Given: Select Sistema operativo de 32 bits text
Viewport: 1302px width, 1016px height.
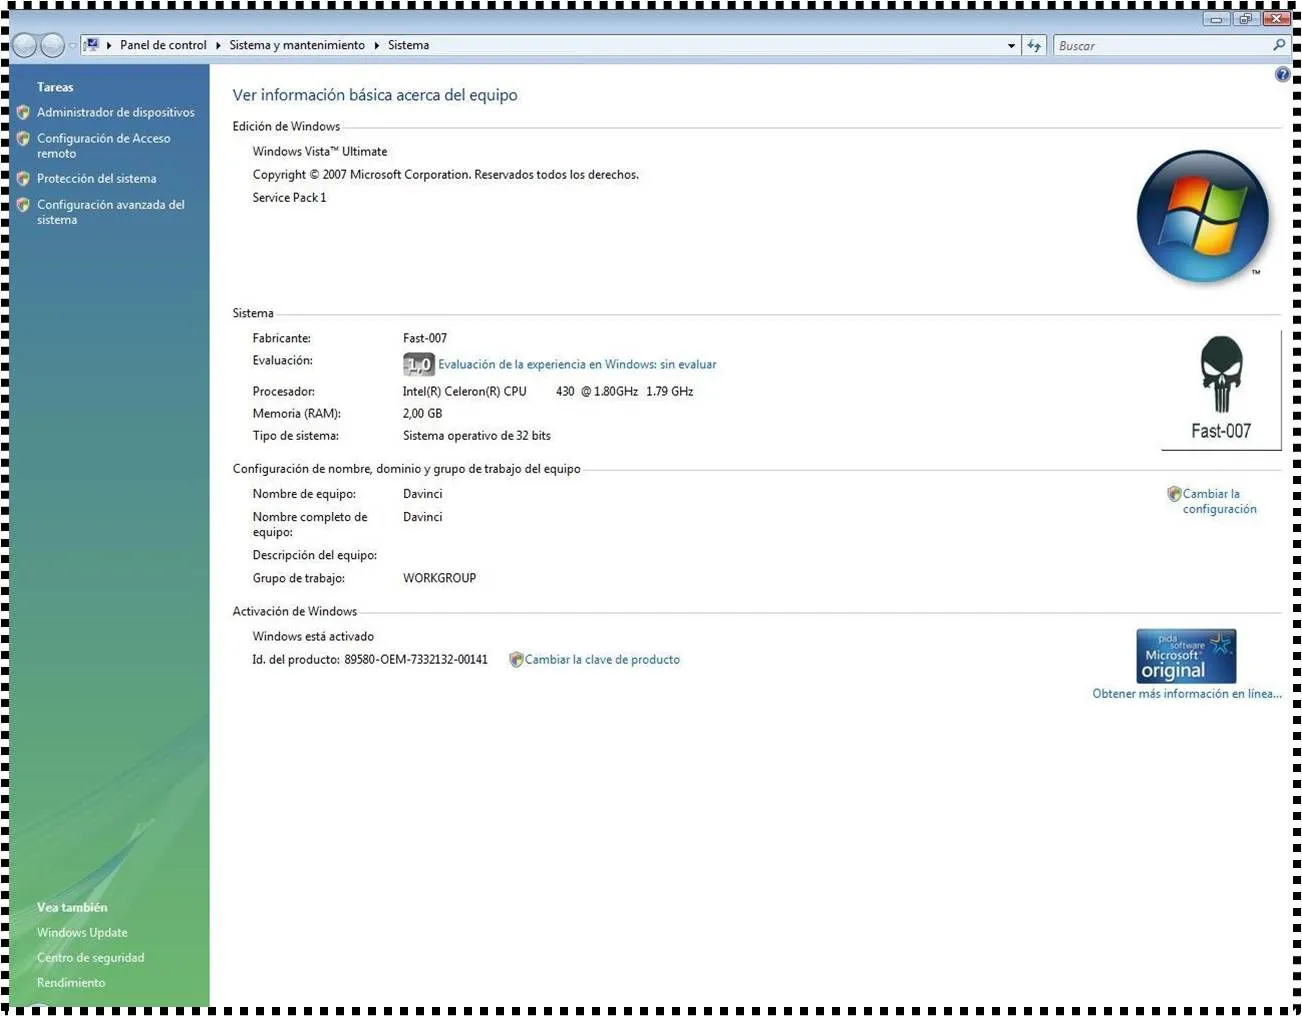Looking at the screenshot, I should 476,435.
